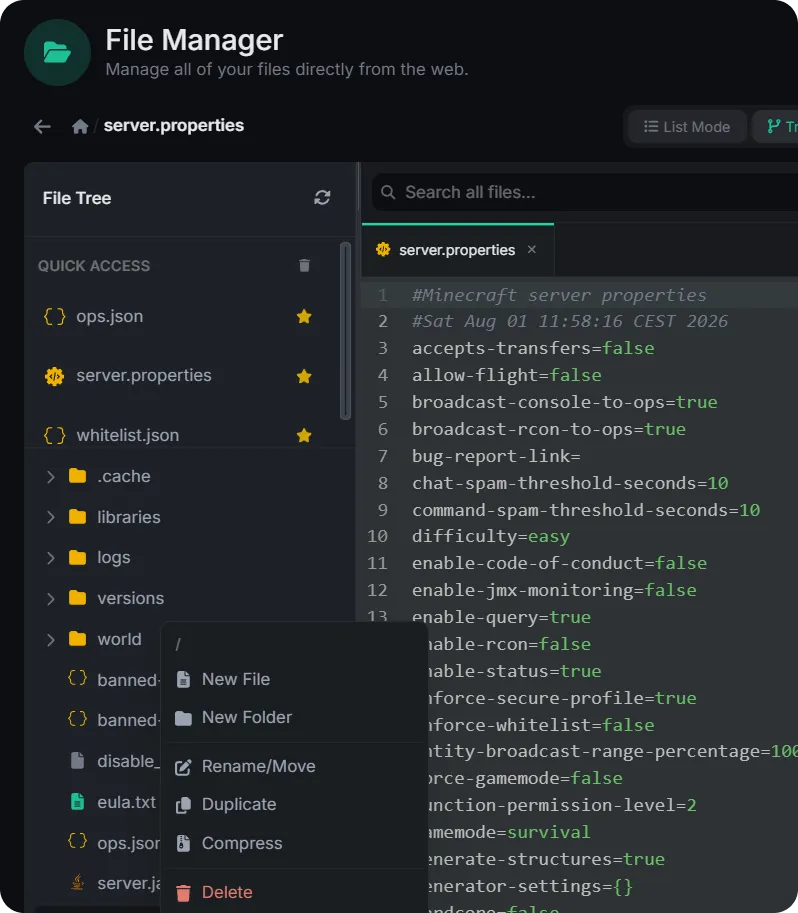Viewport: 798px width, 913px height.
Task: Select the versions folder name
Action: click(x=130, y=599)
